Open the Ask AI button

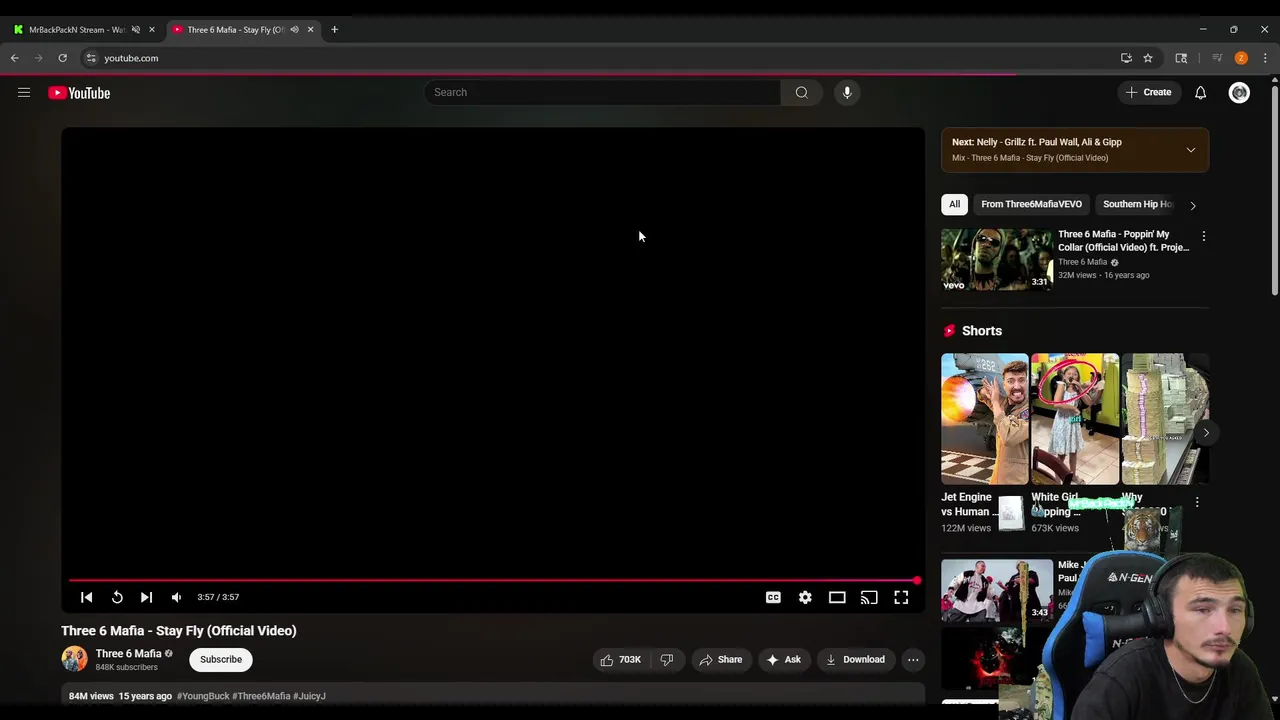point(783,660)
